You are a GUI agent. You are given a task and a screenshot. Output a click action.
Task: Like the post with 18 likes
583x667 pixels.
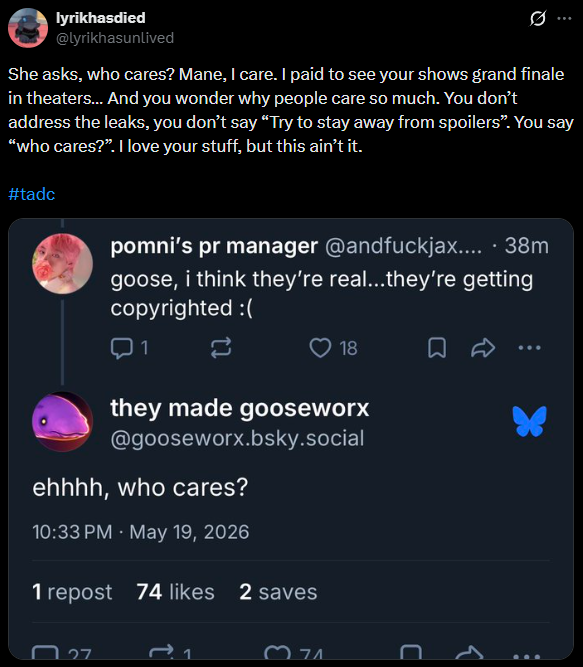pyautogui.click(x=320, y=348)
